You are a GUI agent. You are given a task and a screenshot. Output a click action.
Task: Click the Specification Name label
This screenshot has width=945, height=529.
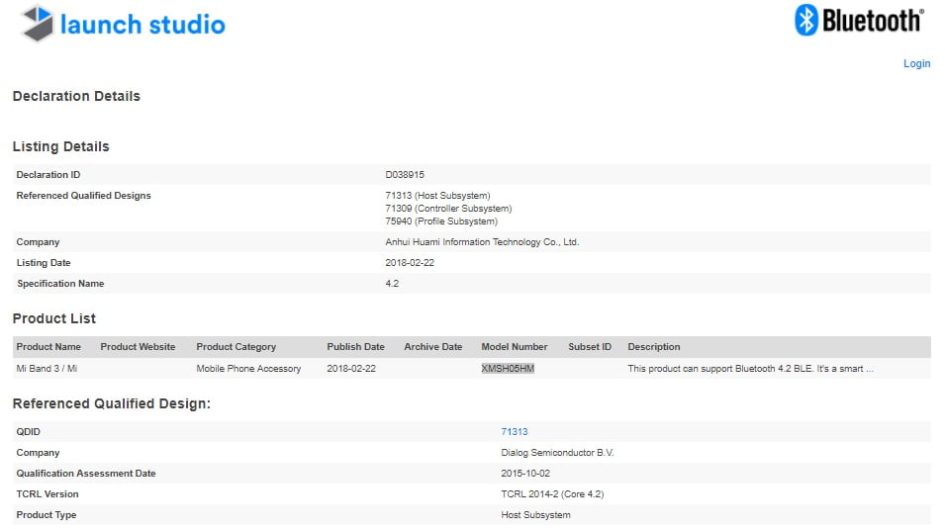pyautogui.click(x=60, y=283)
